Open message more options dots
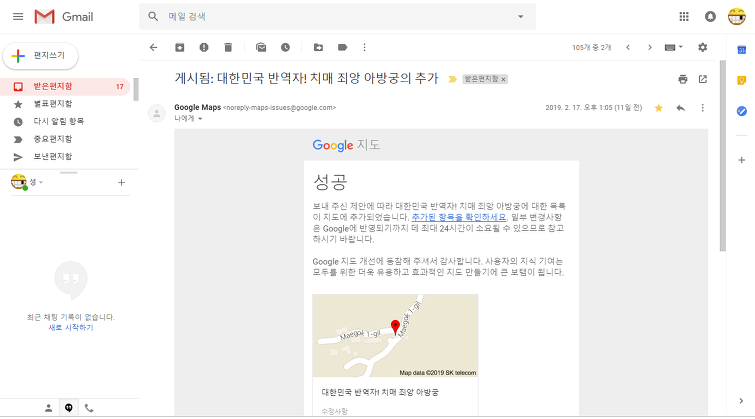 703,108
